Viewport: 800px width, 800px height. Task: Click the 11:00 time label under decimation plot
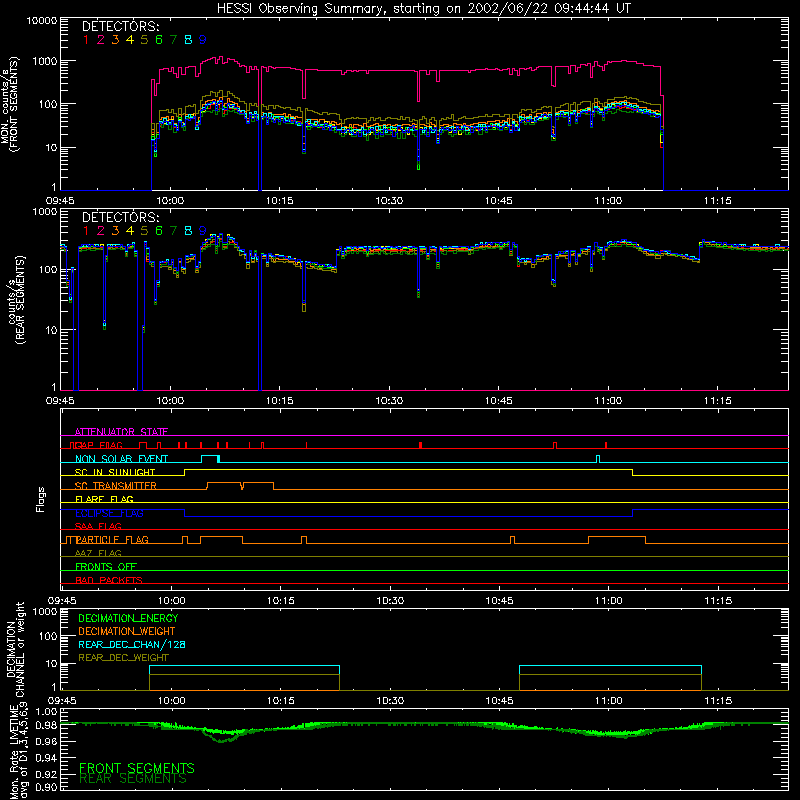(609, 701)
